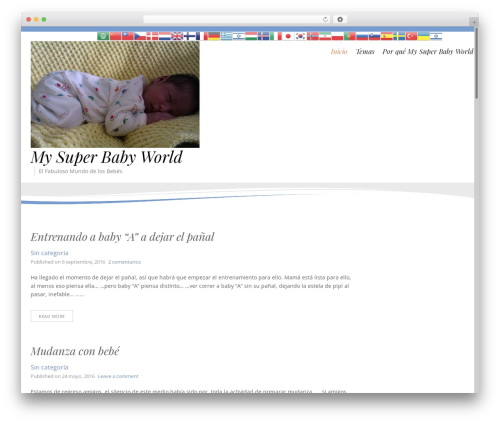Click the Czech Republic flag

point(140,36)
